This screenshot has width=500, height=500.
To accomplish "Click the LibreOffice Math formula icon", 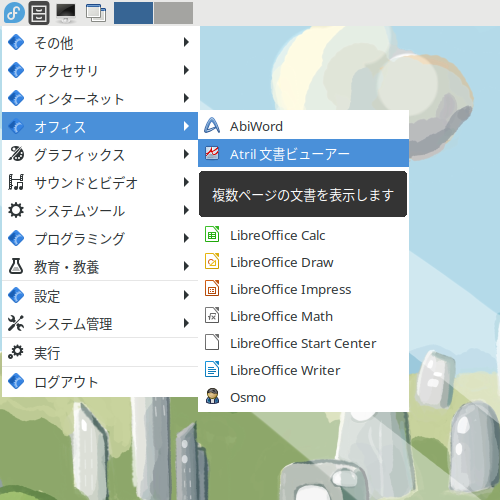I will pyautogui.click(x=212, y=315).
